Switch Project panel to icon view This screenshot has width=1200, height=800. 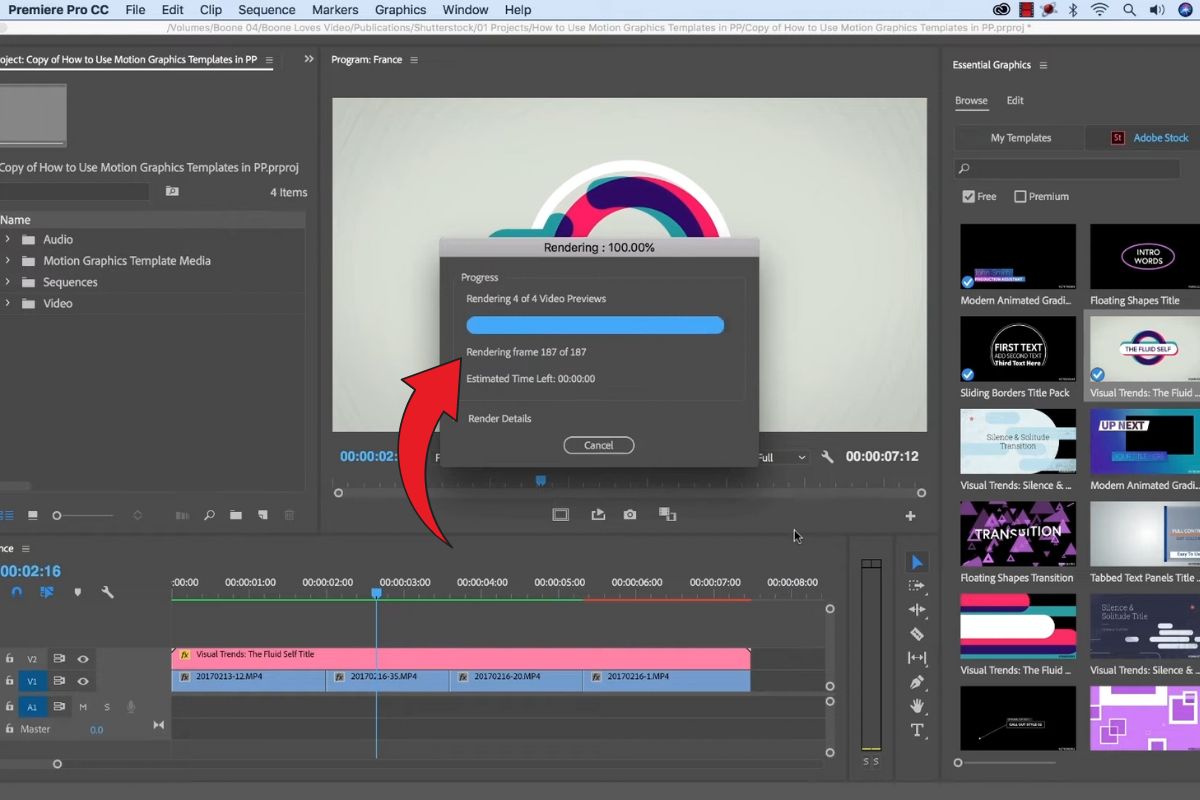point(33,515)
